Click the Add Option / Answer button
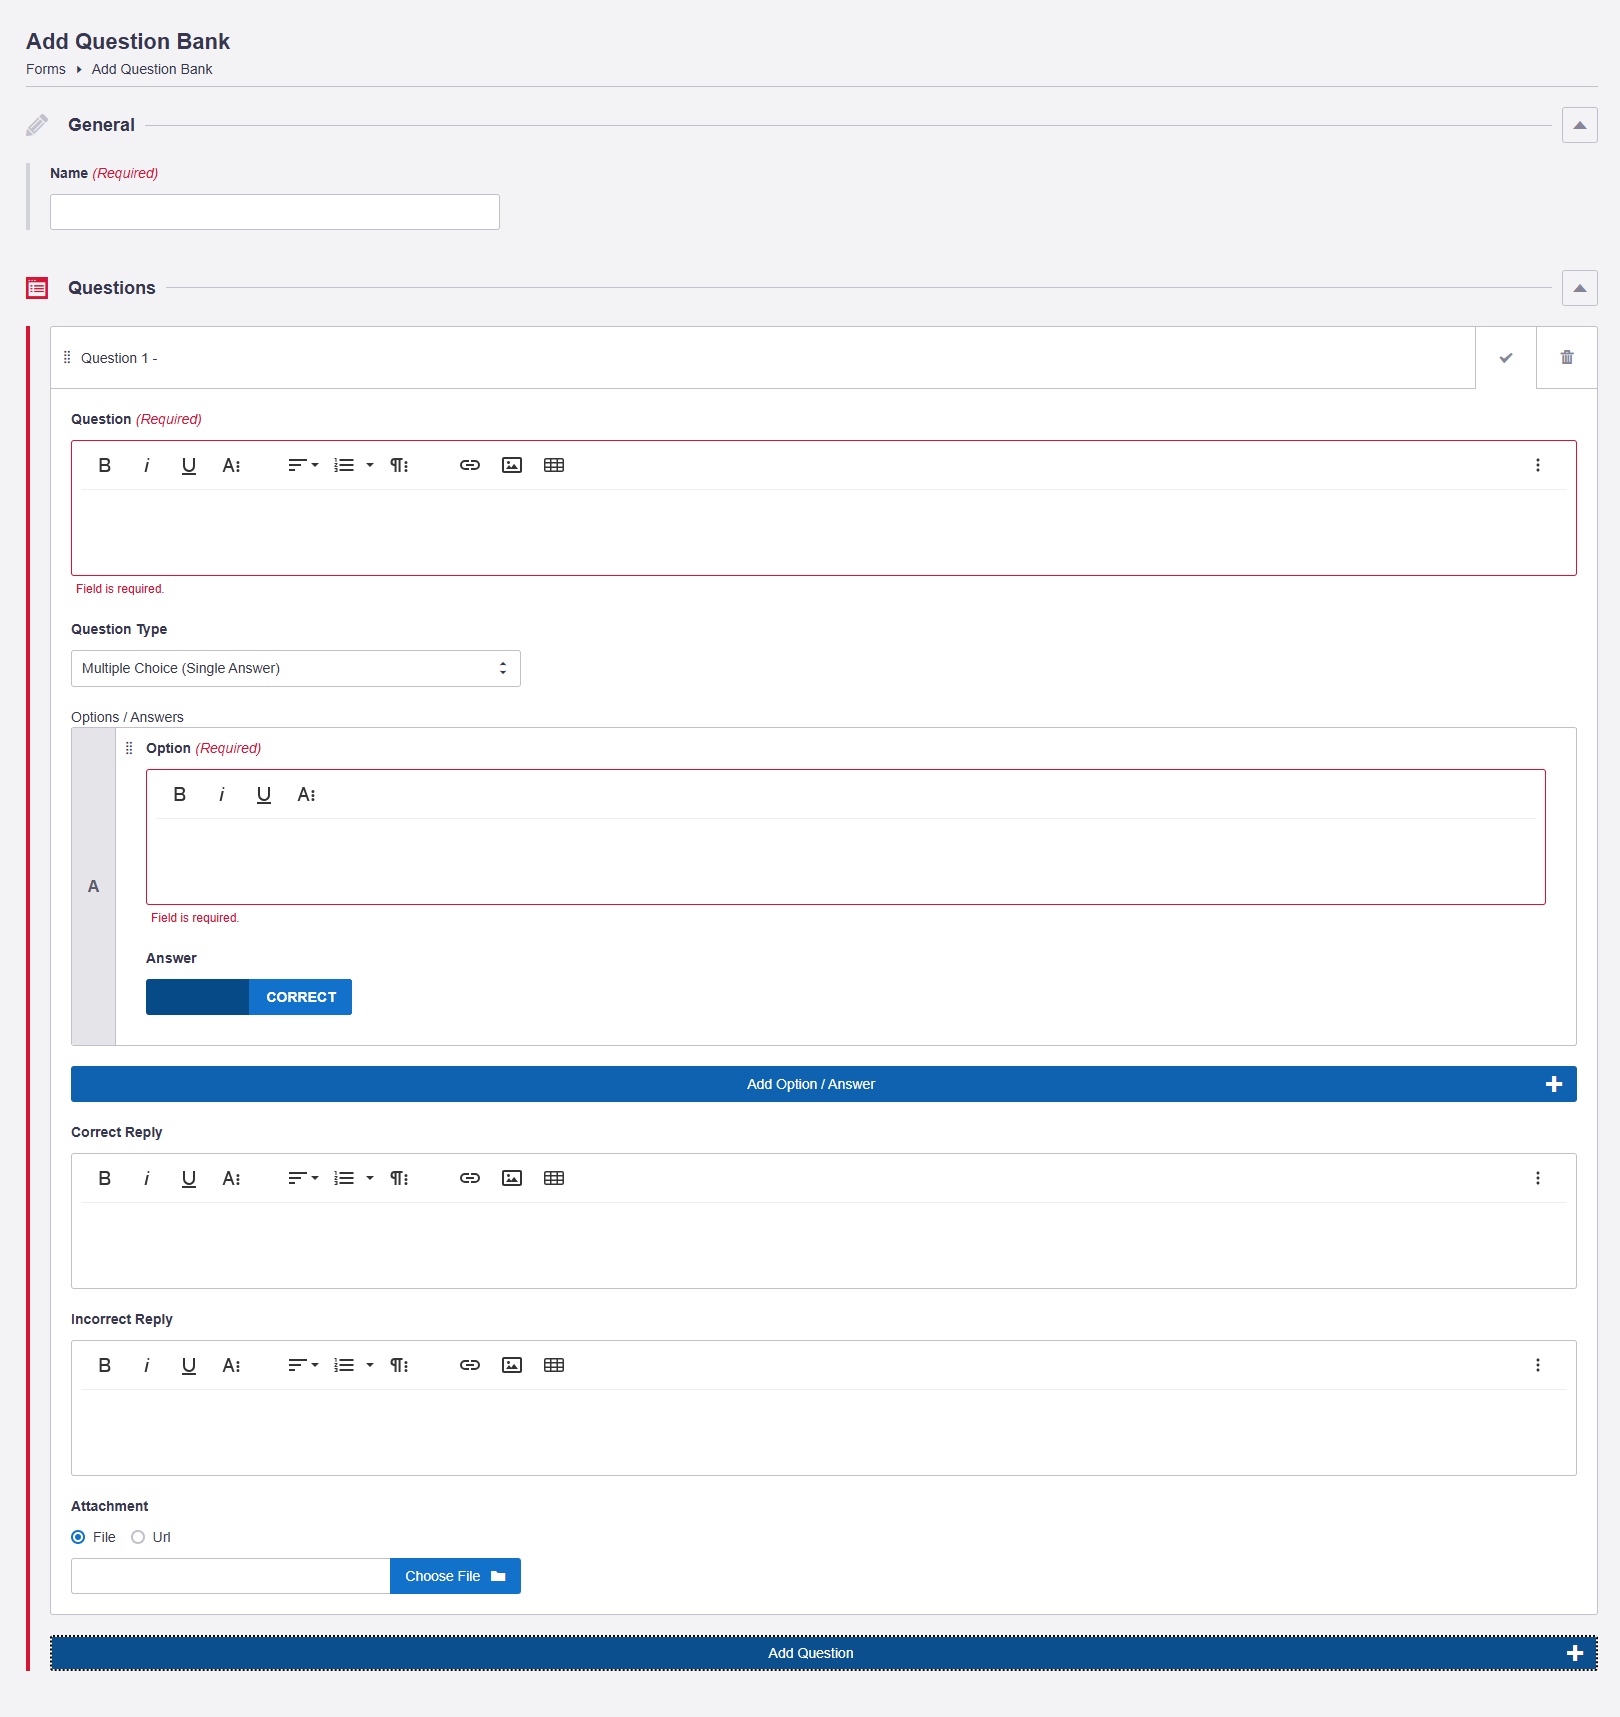 [824, 1084]
